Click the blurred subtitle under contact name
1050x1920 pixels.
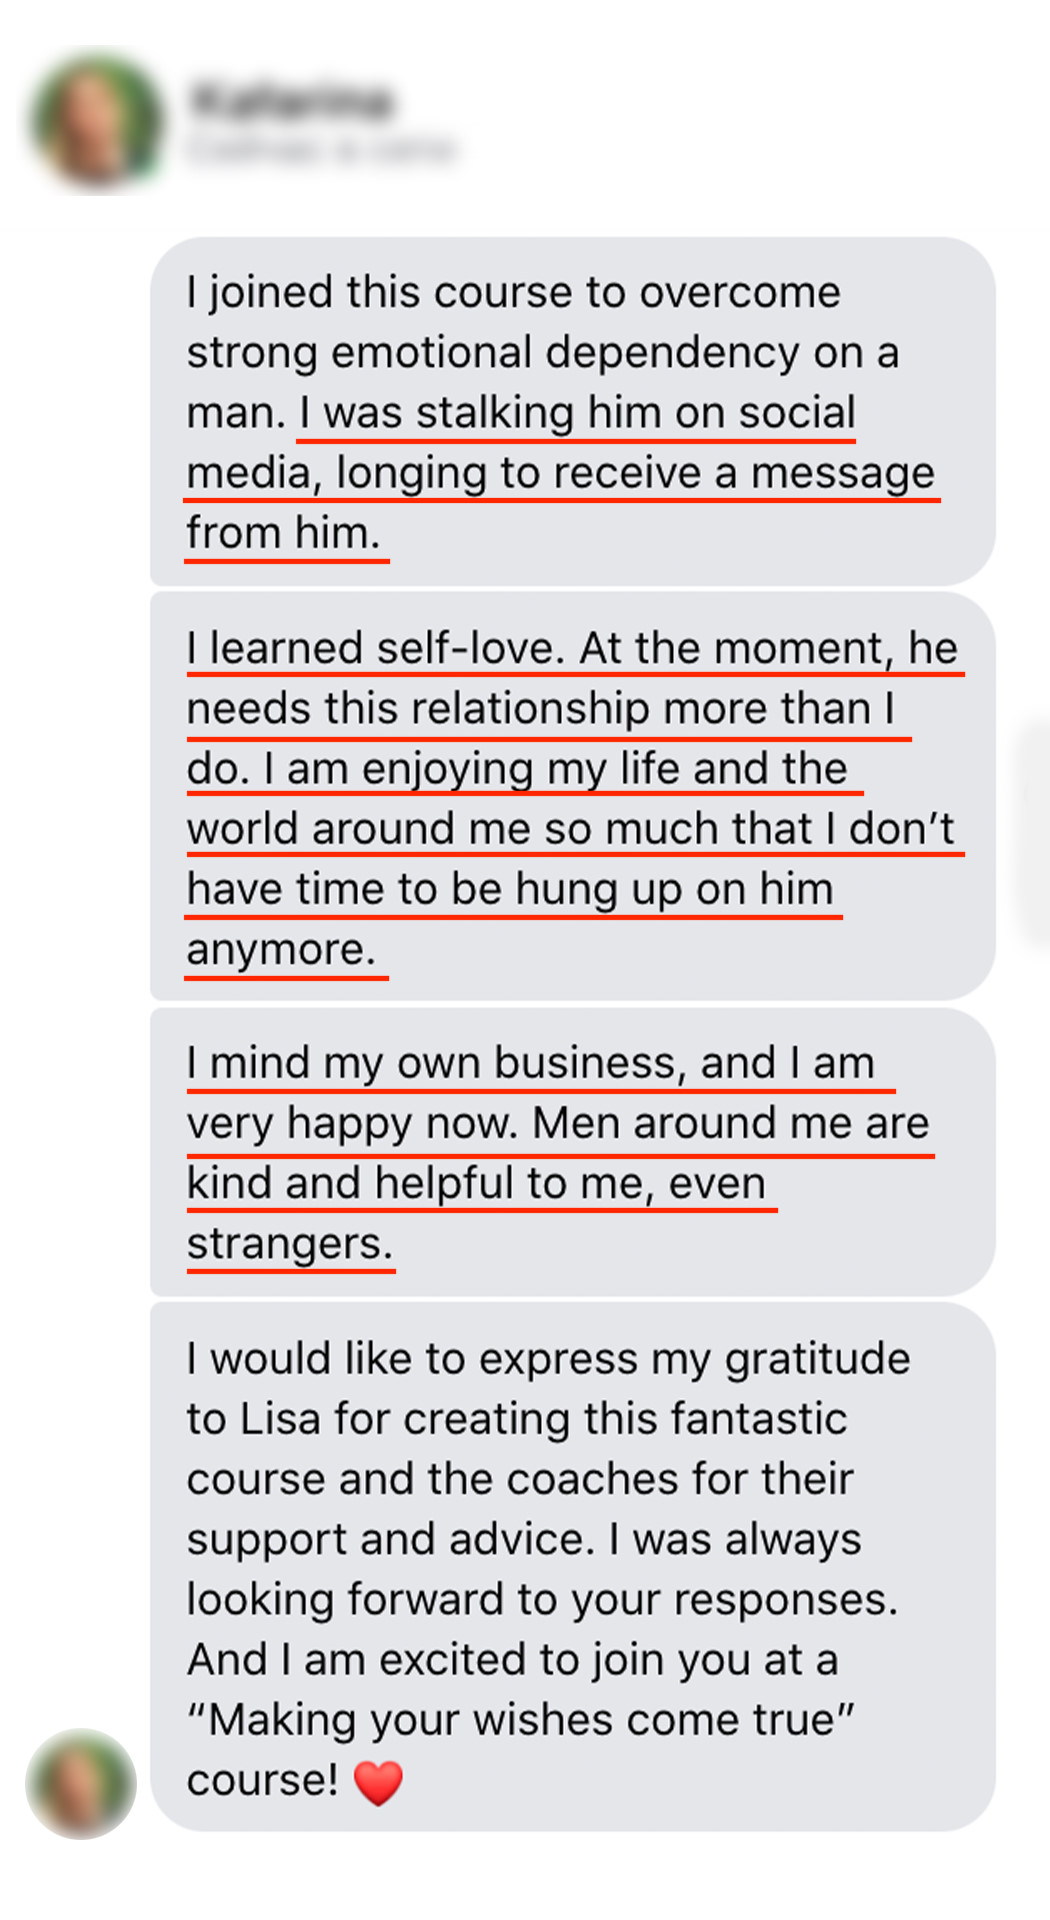point(322,149)
